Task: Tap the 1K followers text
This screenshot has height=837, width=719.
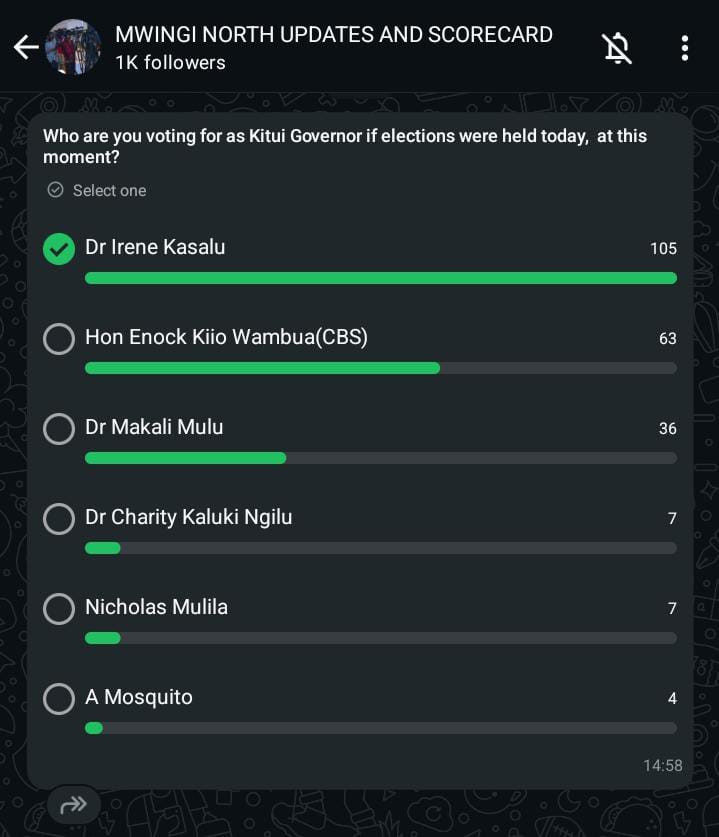Action: [x=170, y=62]
